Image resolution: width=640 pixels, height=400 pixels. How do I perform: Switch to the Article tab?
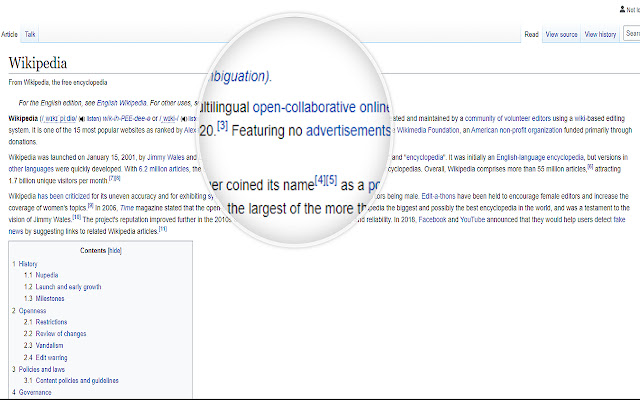pos(9,34)
